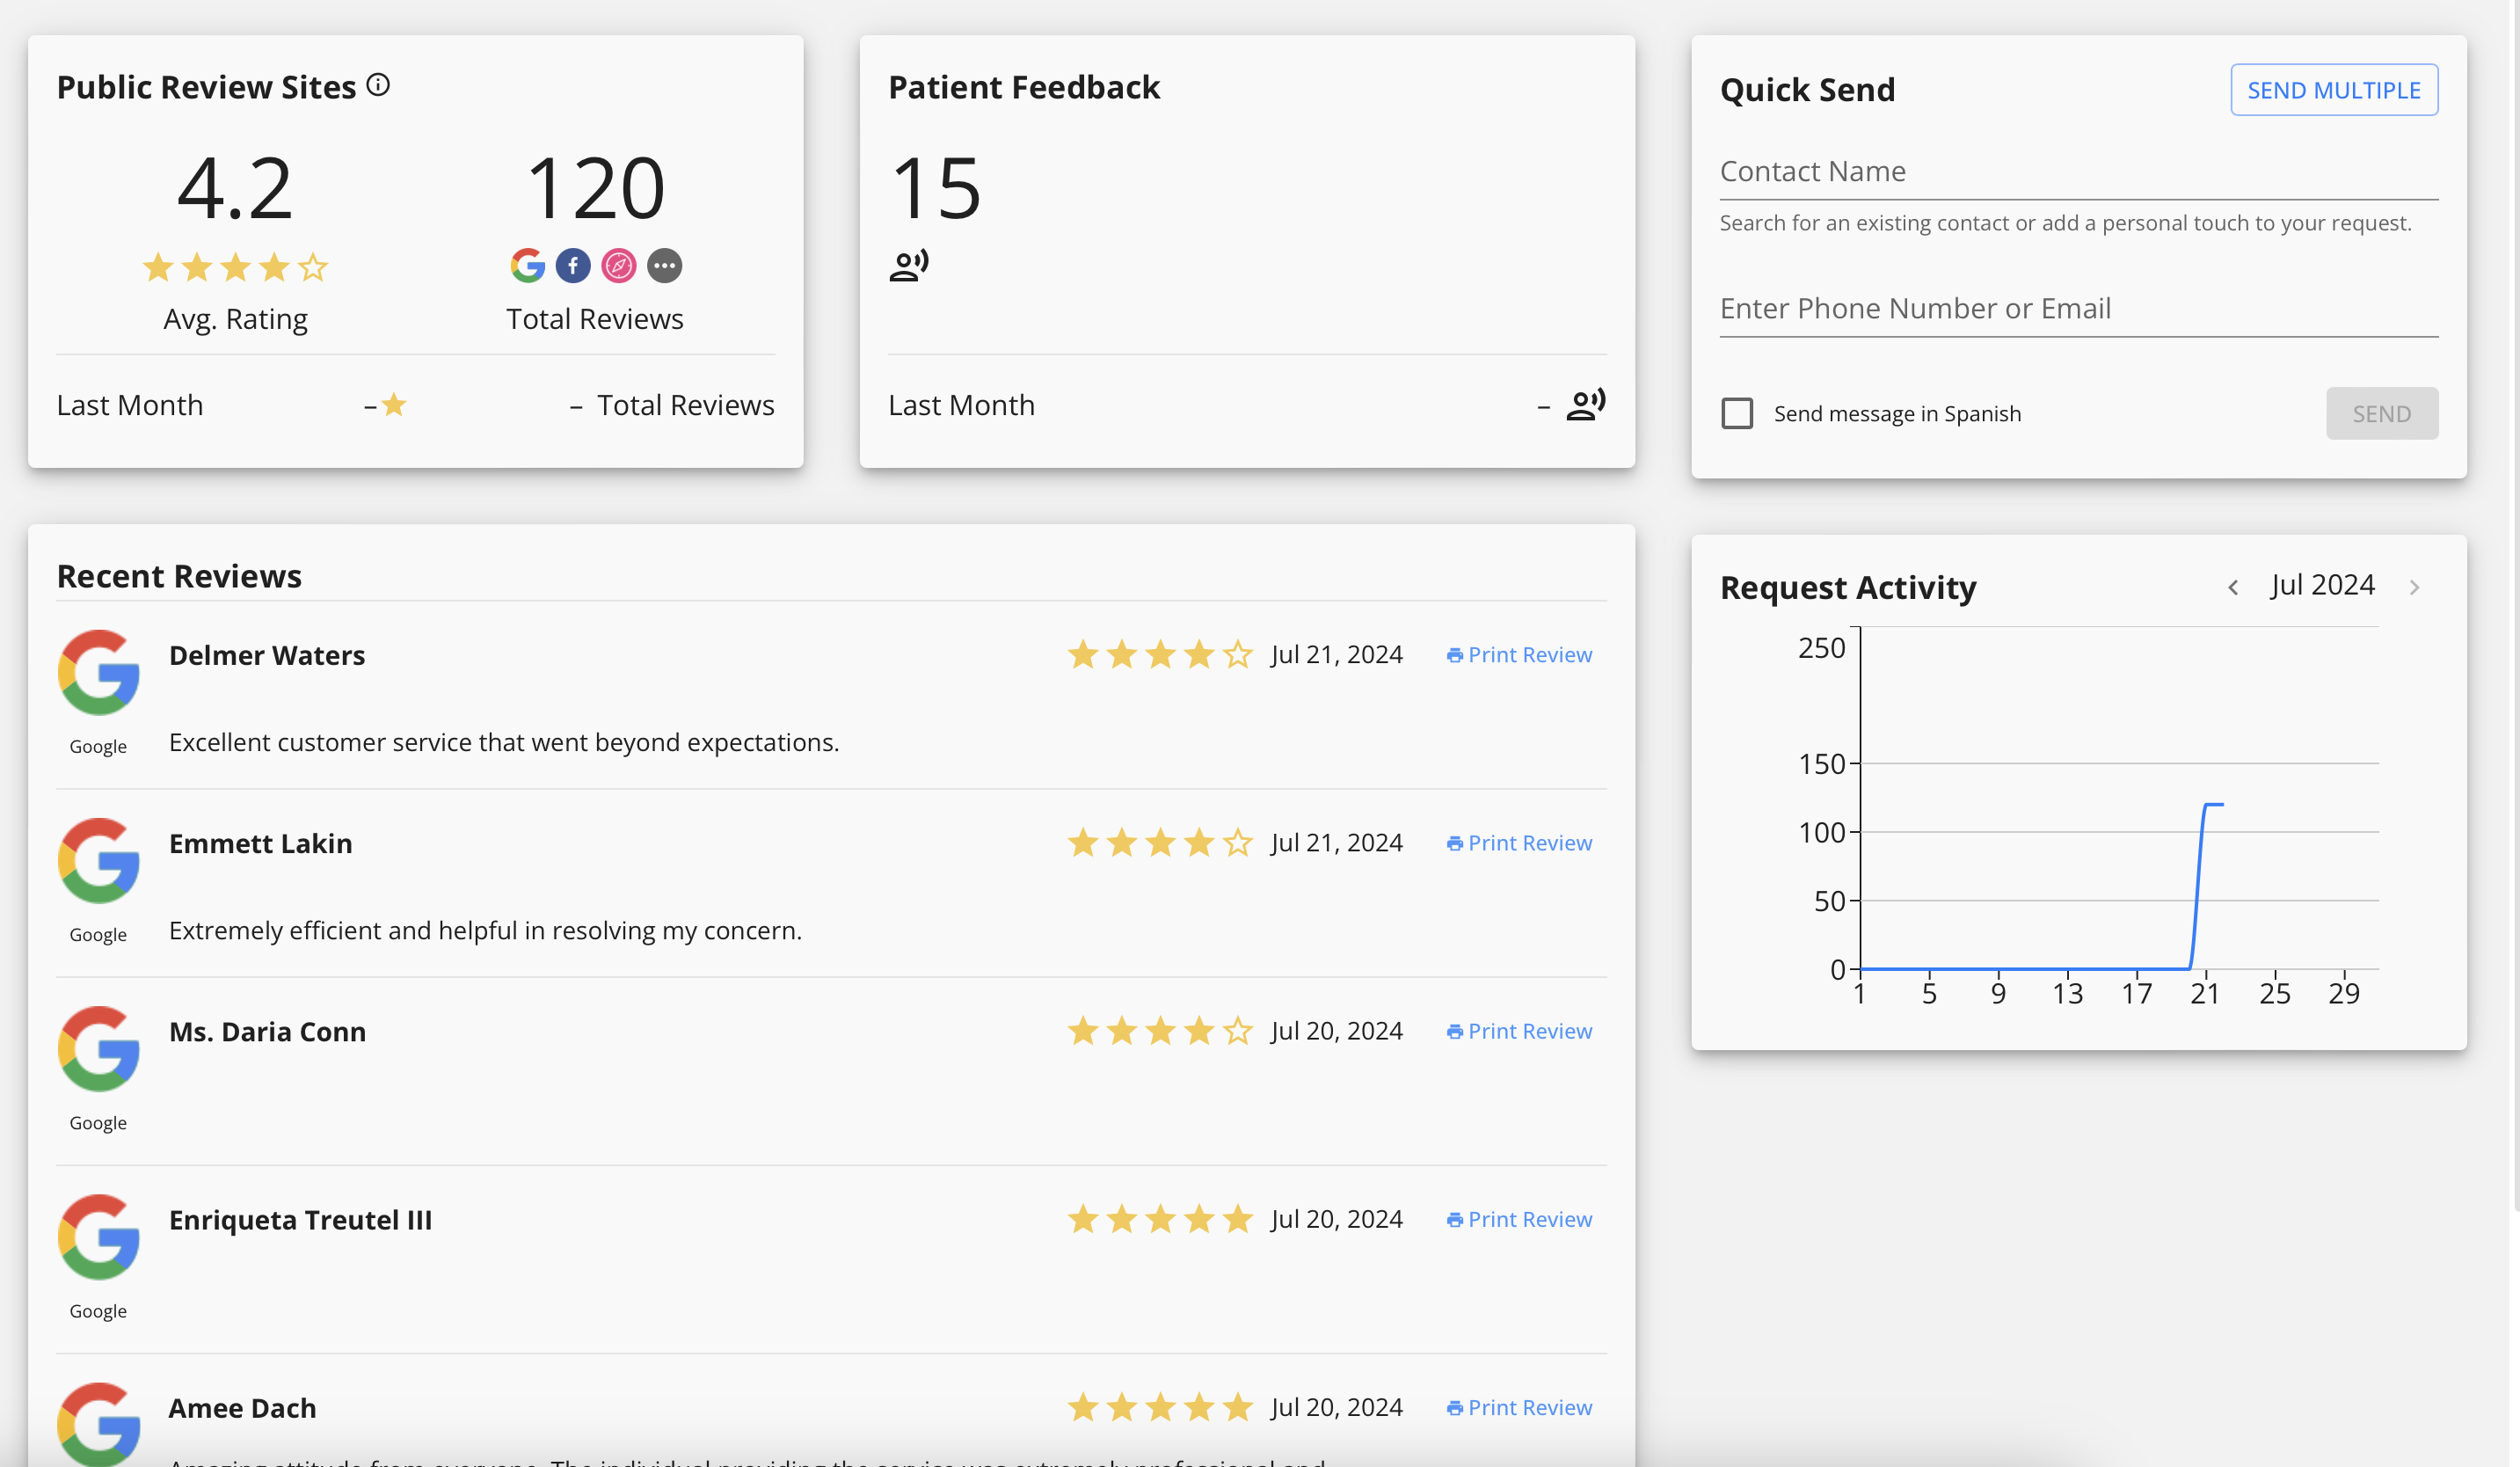Click the star icon next to Last Month
The height and width of the screenshot is (1467, 2520).
tap(394, 404)
